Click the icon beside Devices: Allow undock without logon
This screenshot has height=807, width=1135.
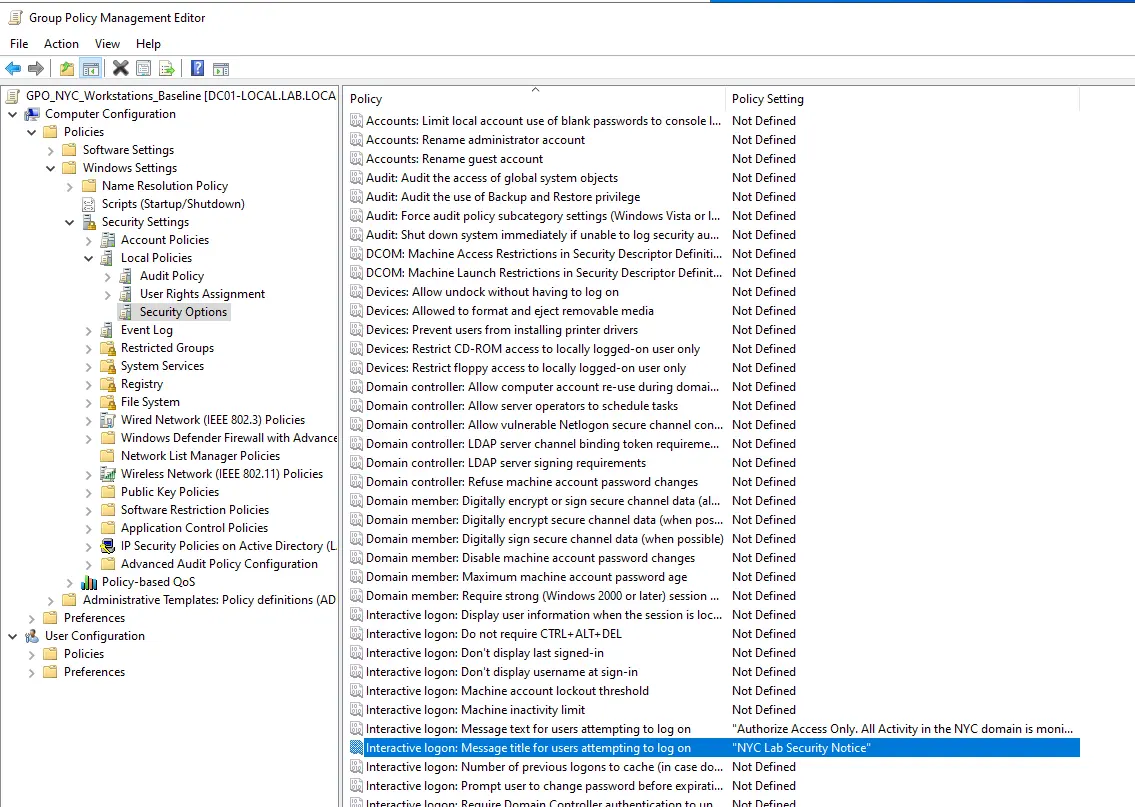tap(356, 292)
